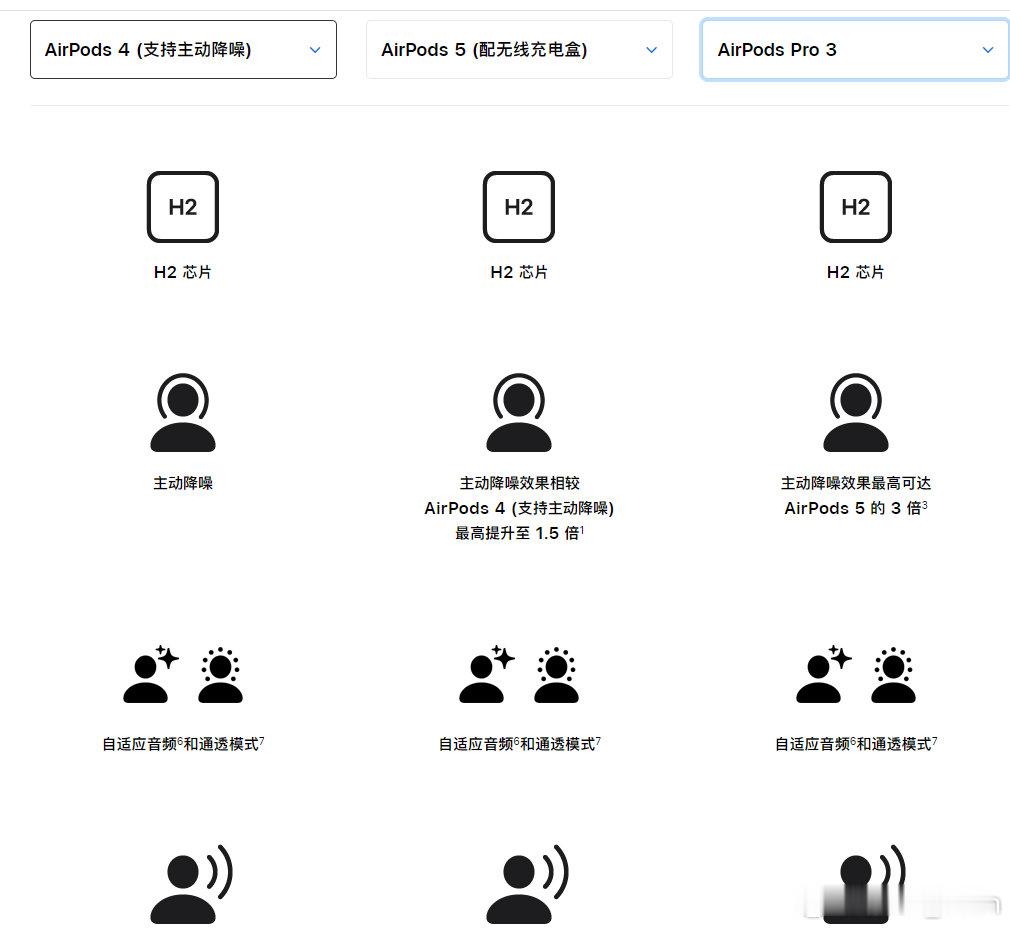Click the H2 chip icon under AirPods Pro 3
Image resolution: width=1010 pixels, height=928 pixels.
click(855, 207)
